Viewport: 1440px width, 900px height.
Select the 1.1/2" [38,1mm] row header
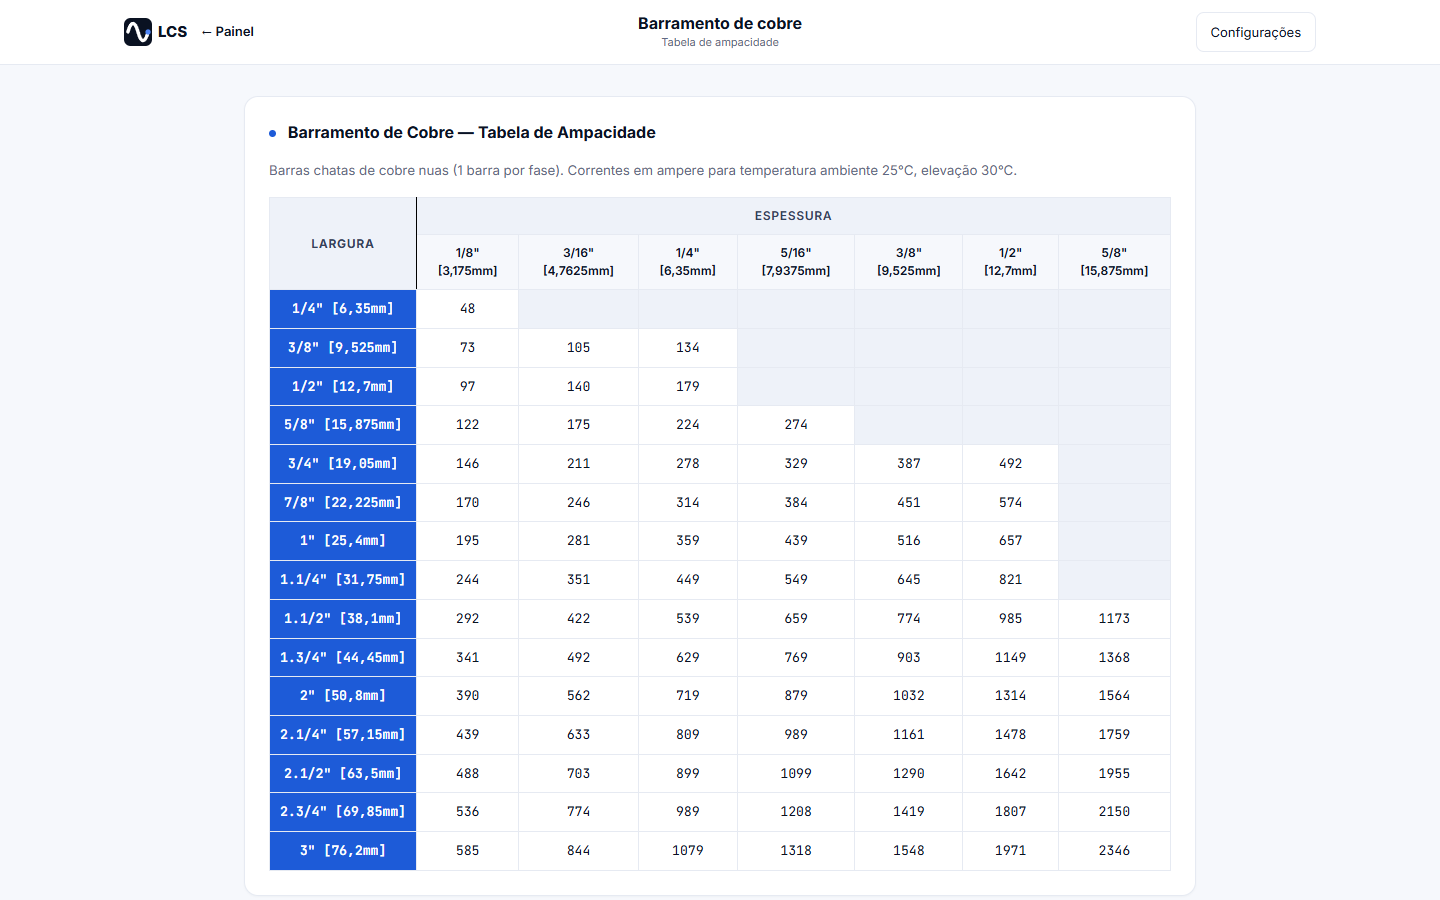pyautogui.click(x=343, y=619)
